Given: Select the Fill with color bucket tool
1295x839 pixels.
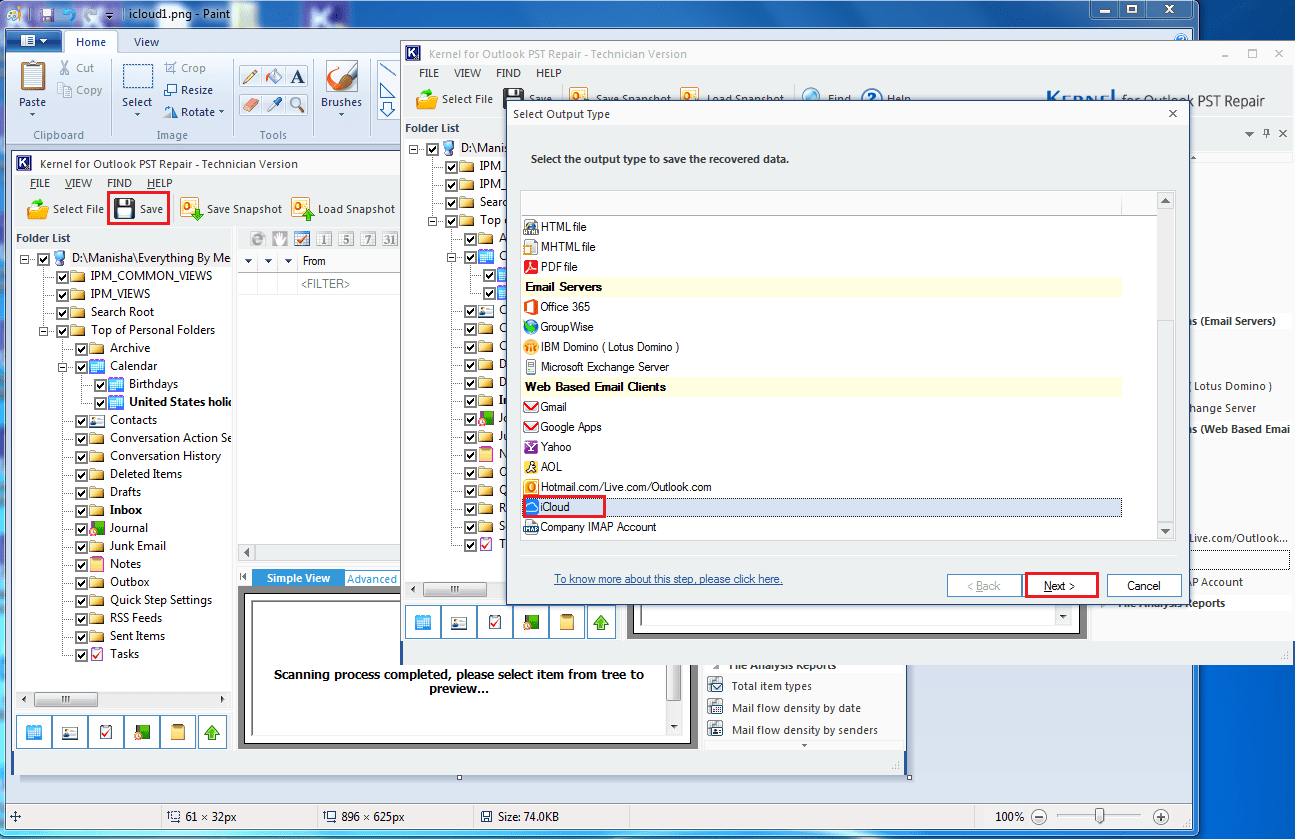Looking at the screenshot, I should click(x=274, y=77).
